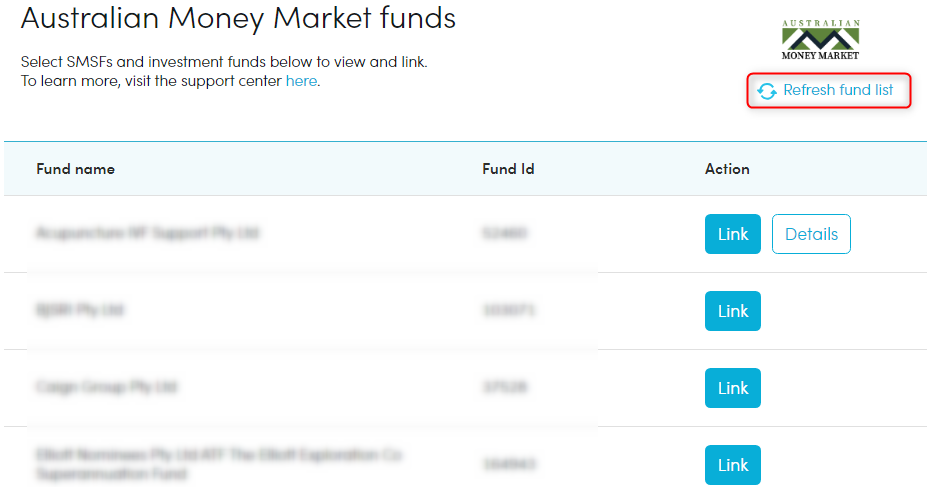This screenshot has height=502, width=944.
Task: Click the circular refresh arrows icon
Action: click(766, 91)
